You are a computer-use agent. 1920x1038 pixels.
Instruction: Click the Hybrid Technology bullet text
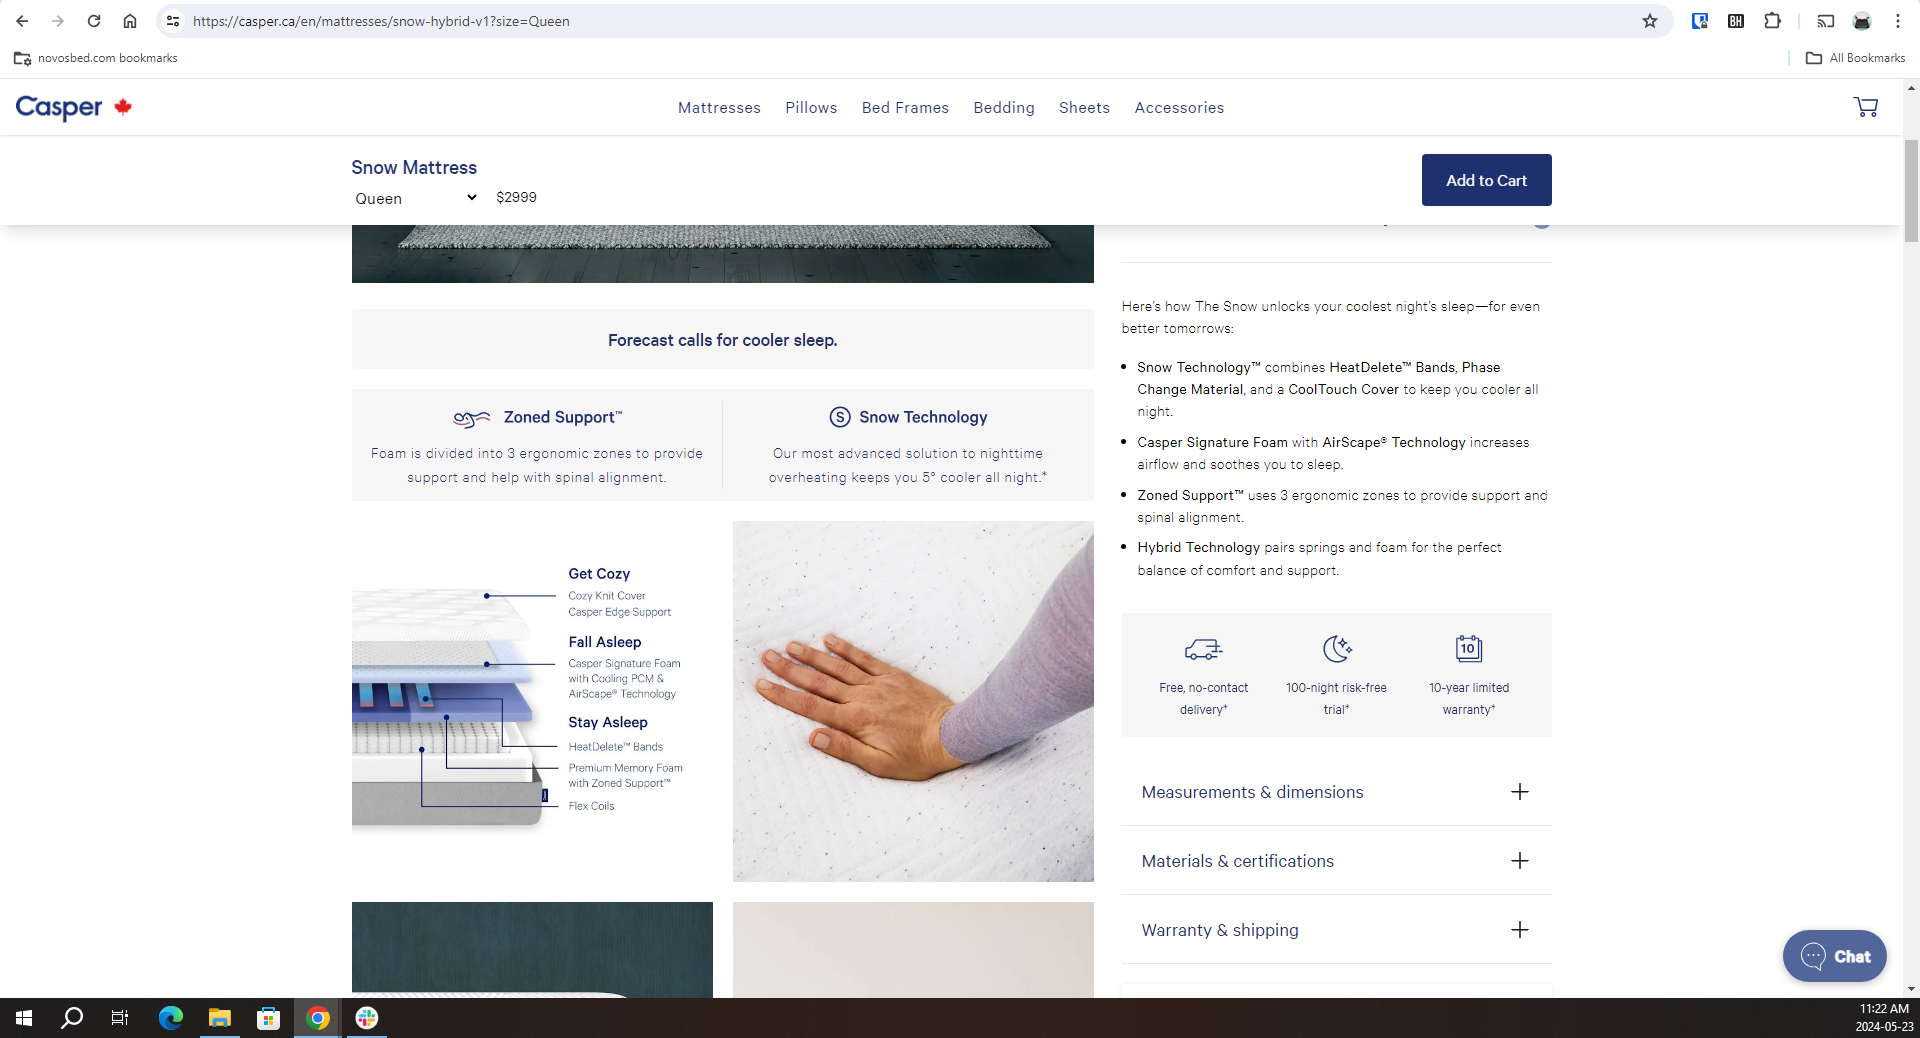pos(1319,559)
